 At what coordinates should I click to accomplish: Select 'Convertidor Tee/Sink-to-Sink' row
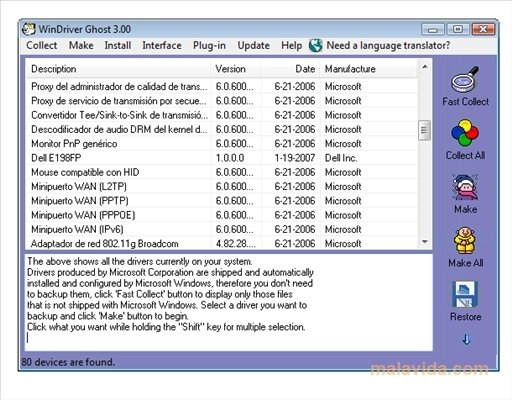point(222,115)
